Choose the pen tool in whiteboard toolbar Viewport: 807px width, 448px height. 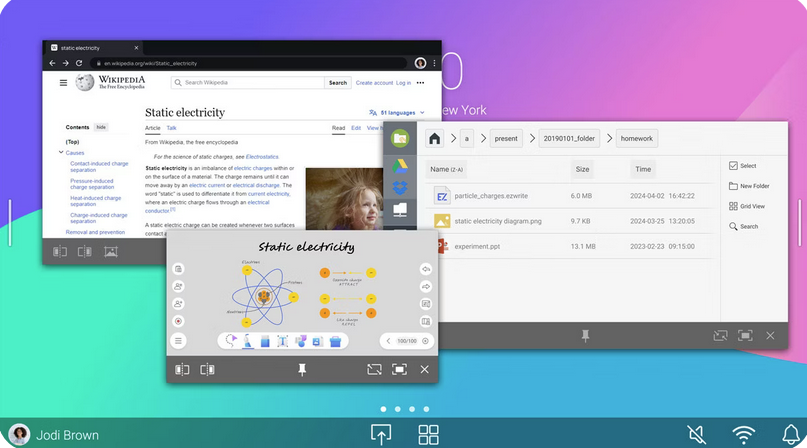(x=248, y=341)
